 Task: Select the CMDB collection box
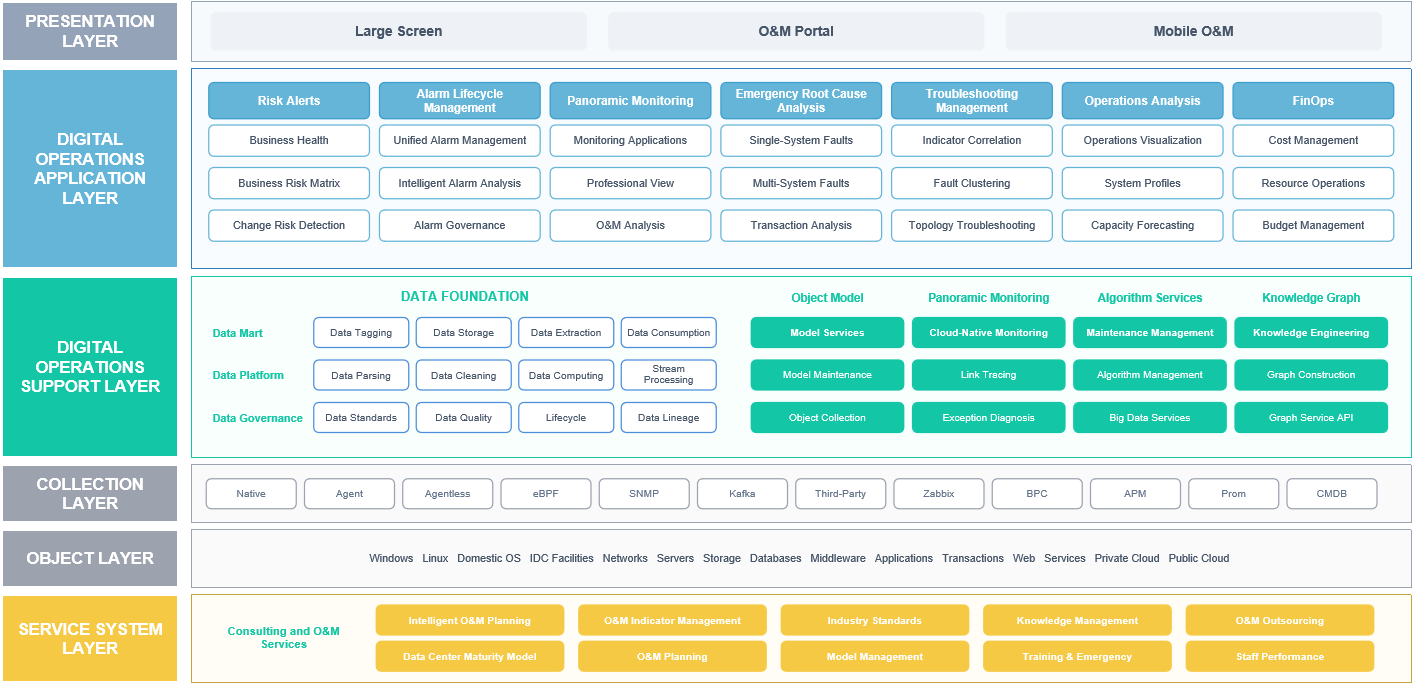(x=1332, y=494)
